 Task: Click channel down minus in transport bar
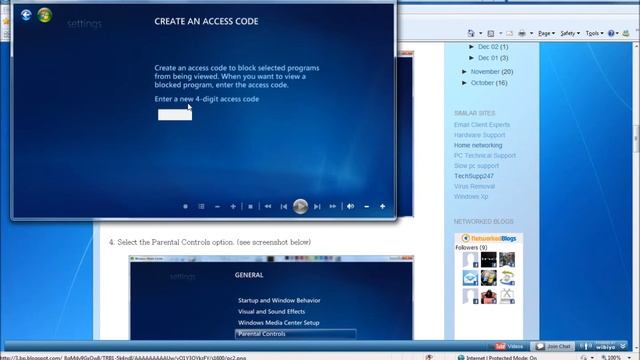coord(217,207)
